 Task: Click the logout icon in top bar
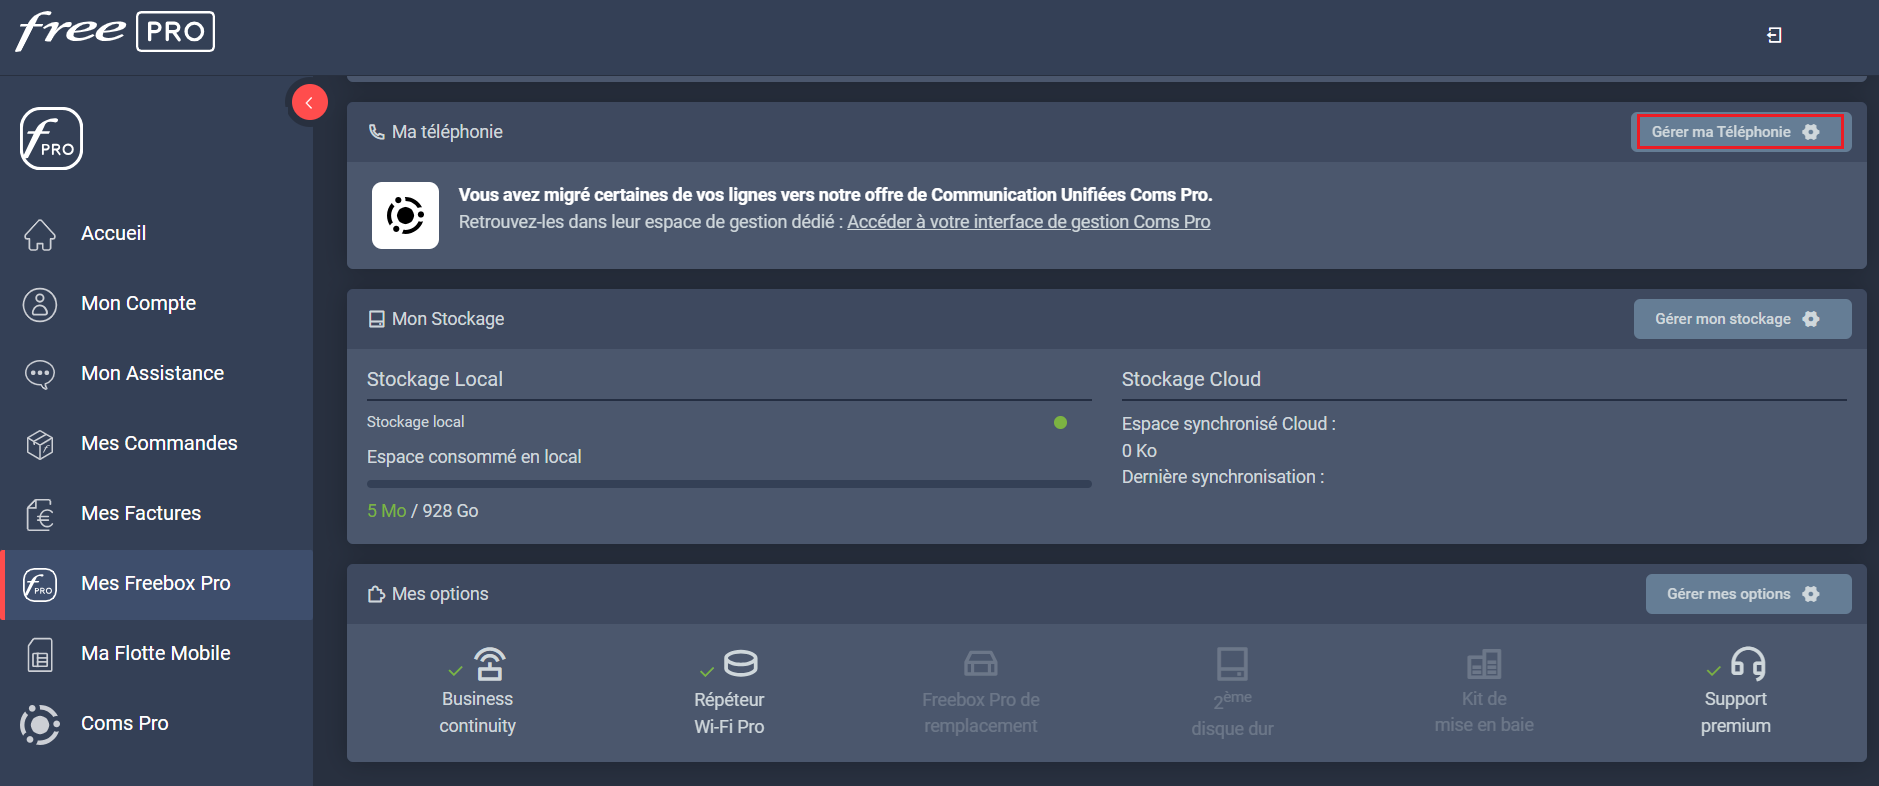tap(1774, 35)
